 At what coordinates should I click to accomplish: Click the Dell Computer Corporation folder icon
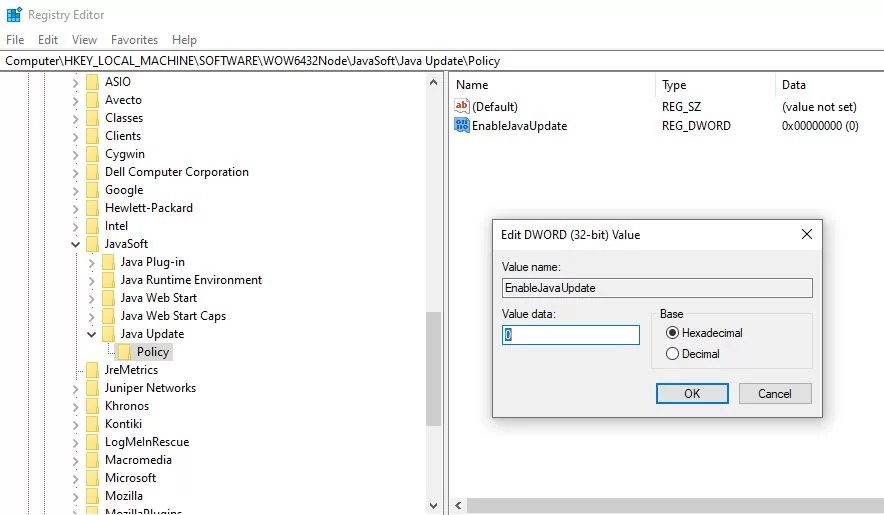coord(92,172)
